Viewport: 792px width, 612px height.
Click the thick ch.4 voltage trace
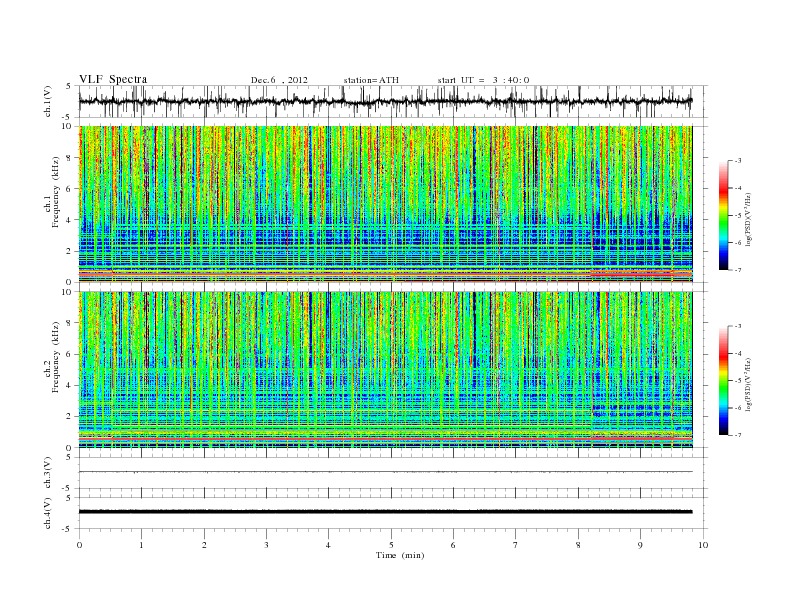coord(385,512)
